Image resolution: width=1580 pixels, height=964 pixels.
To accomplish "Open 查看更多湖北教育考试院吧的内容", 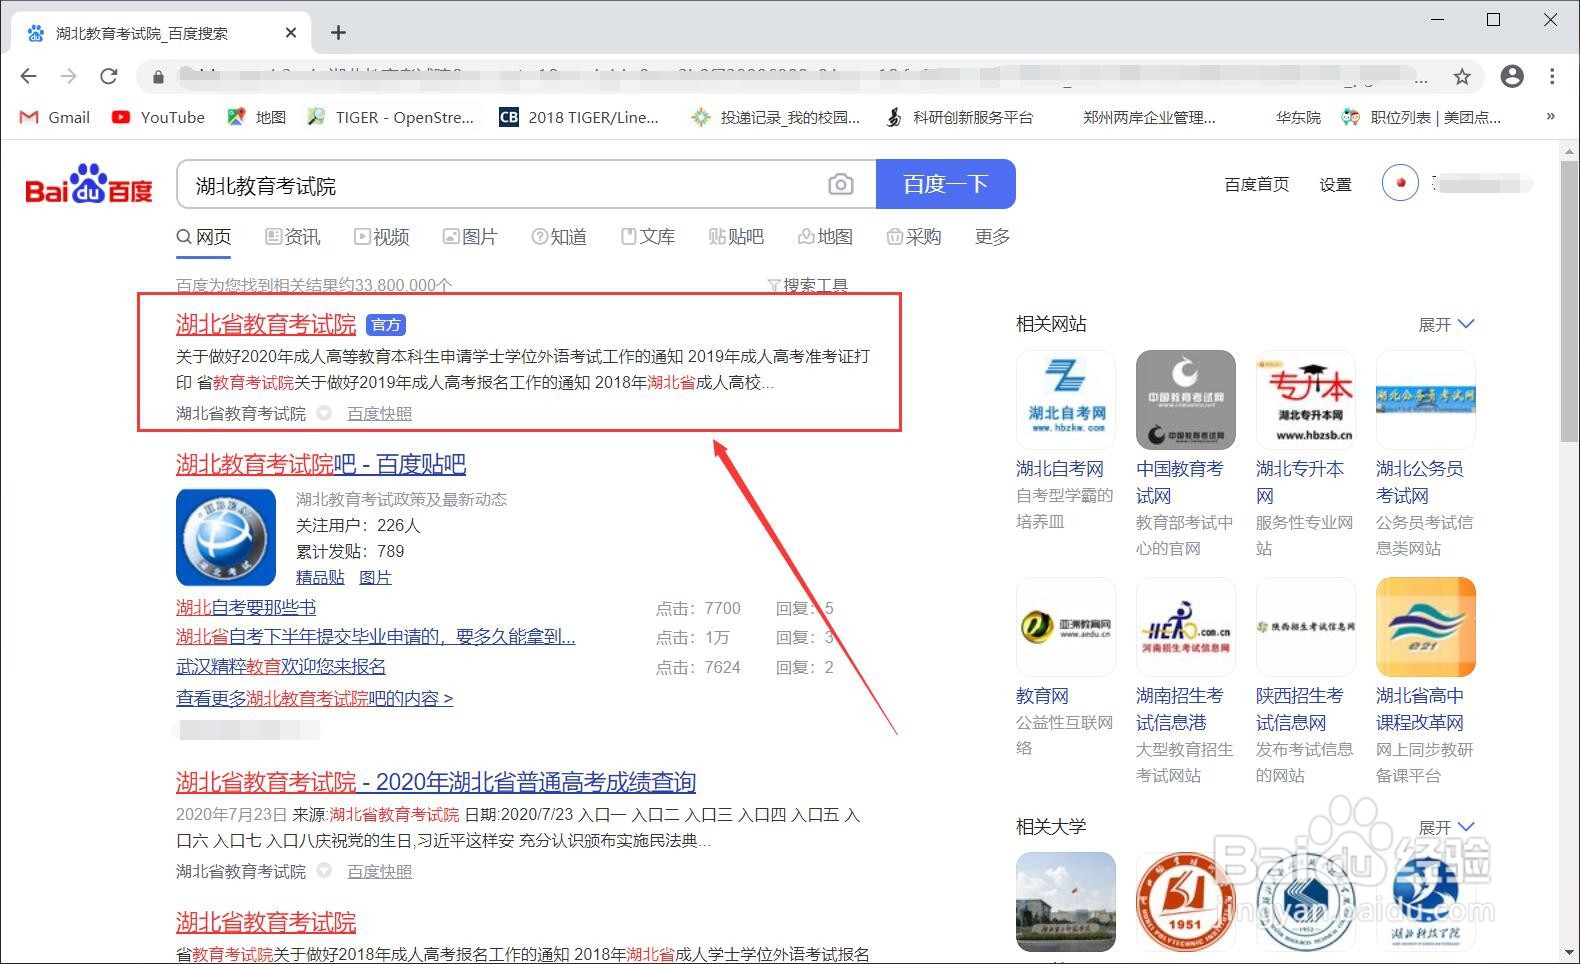I will (315, 698).
